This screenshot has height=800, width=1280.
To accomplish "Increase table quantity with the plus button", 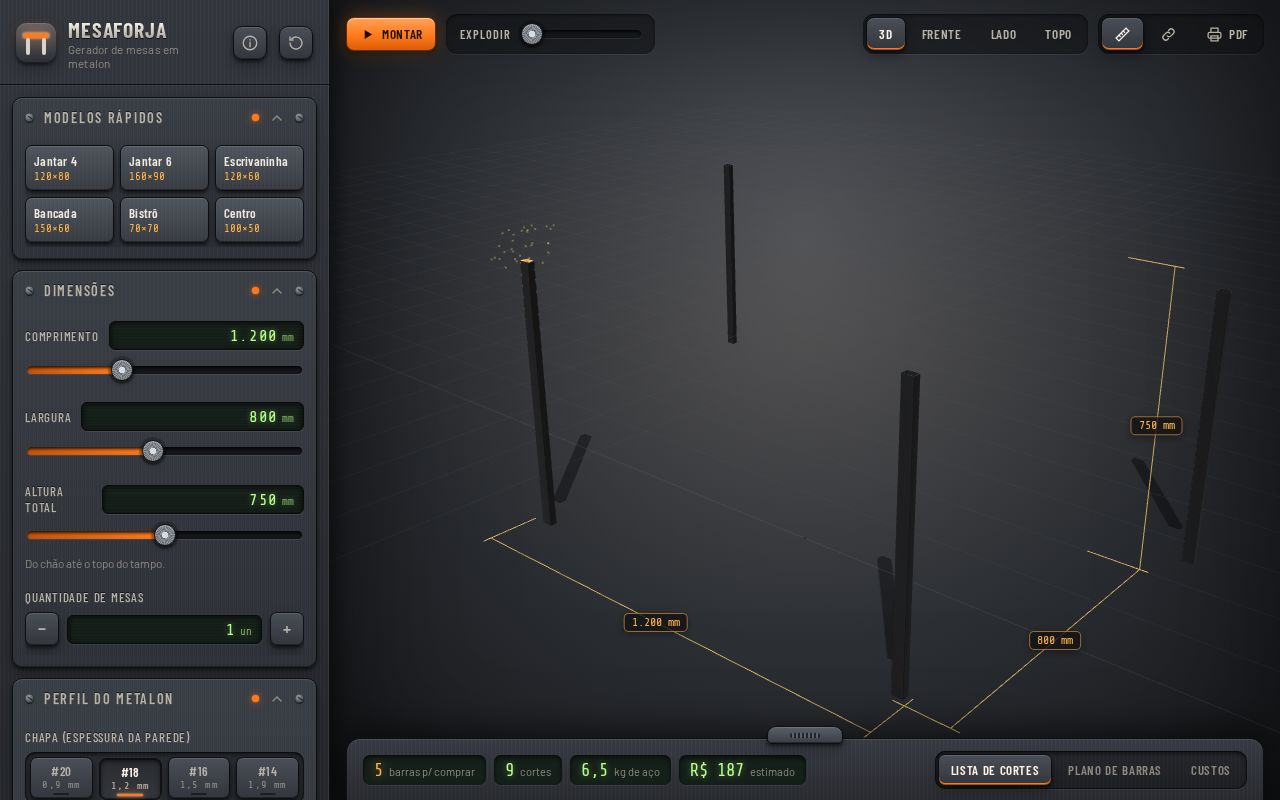I will tap(287, 629).
